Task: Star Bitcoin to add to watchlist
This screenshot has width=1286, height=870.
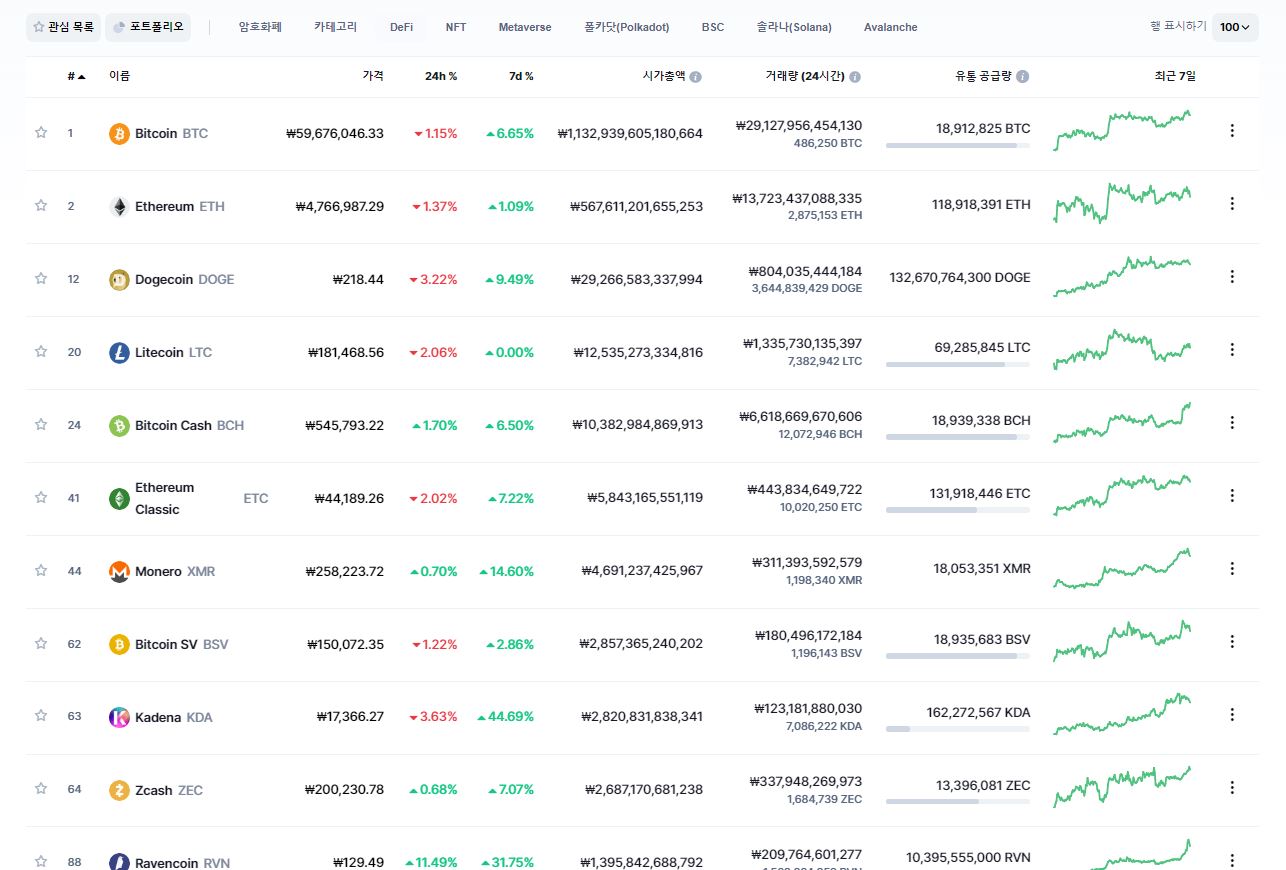Action: (x=41, y=132)
